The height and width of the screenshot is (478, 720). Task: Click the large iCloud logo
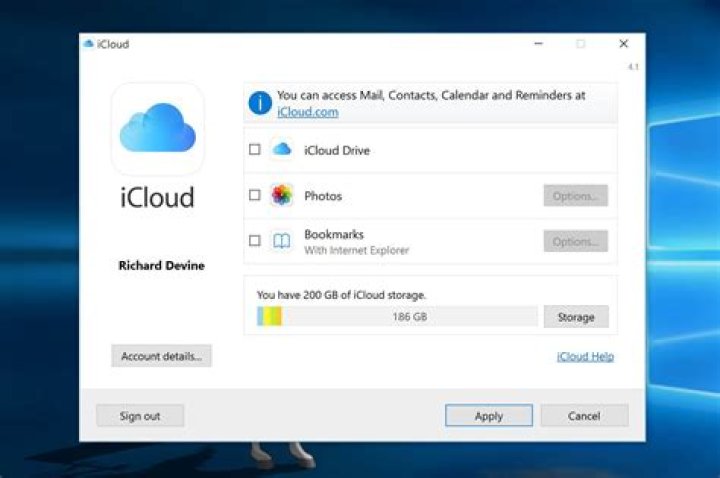(158, 128)
